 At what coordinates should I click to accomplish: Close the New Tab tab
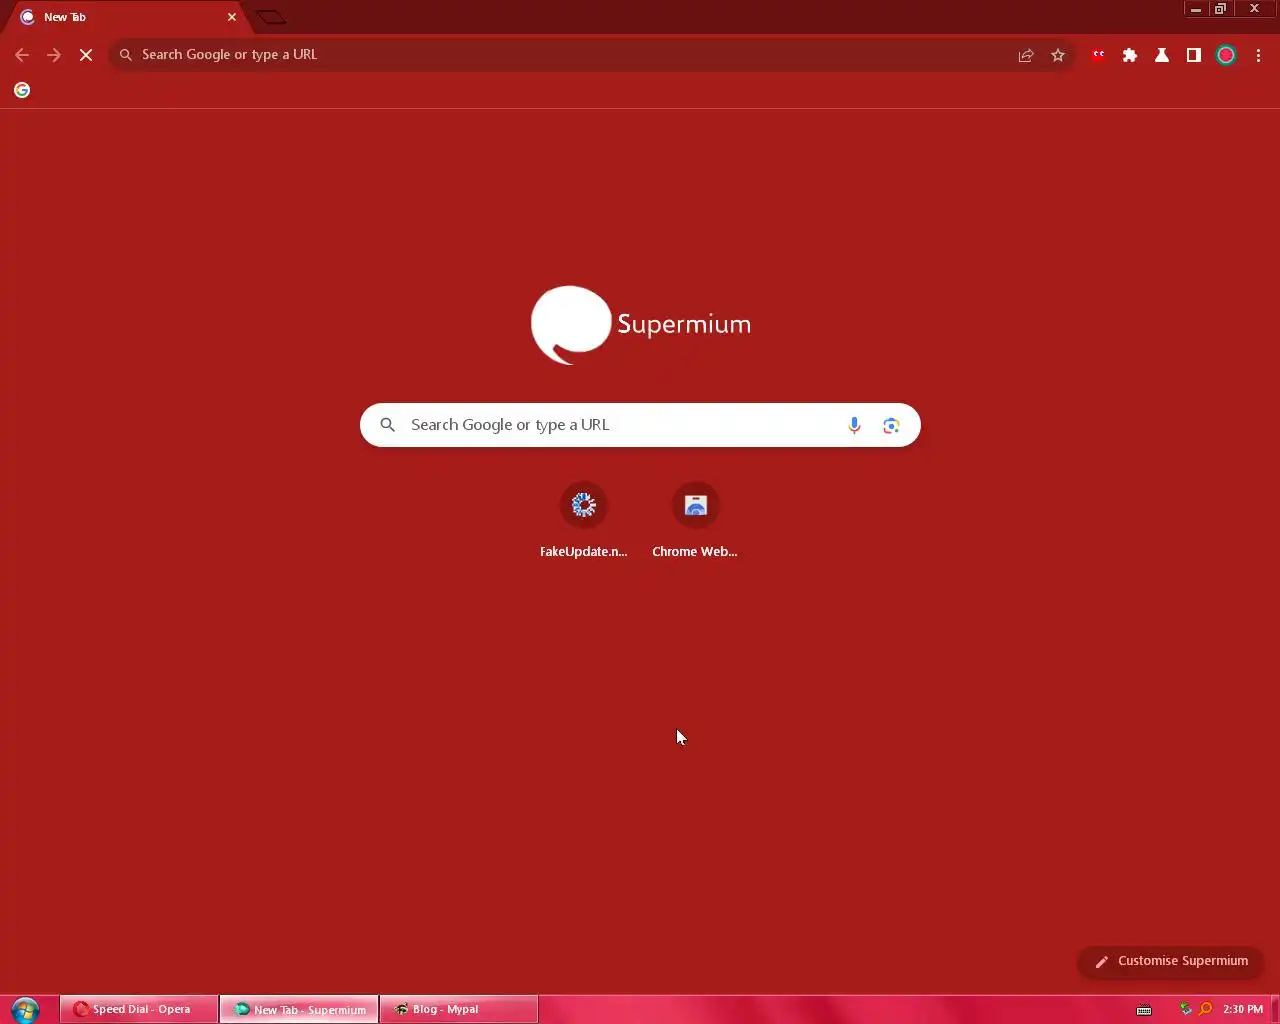click(232, 17)
